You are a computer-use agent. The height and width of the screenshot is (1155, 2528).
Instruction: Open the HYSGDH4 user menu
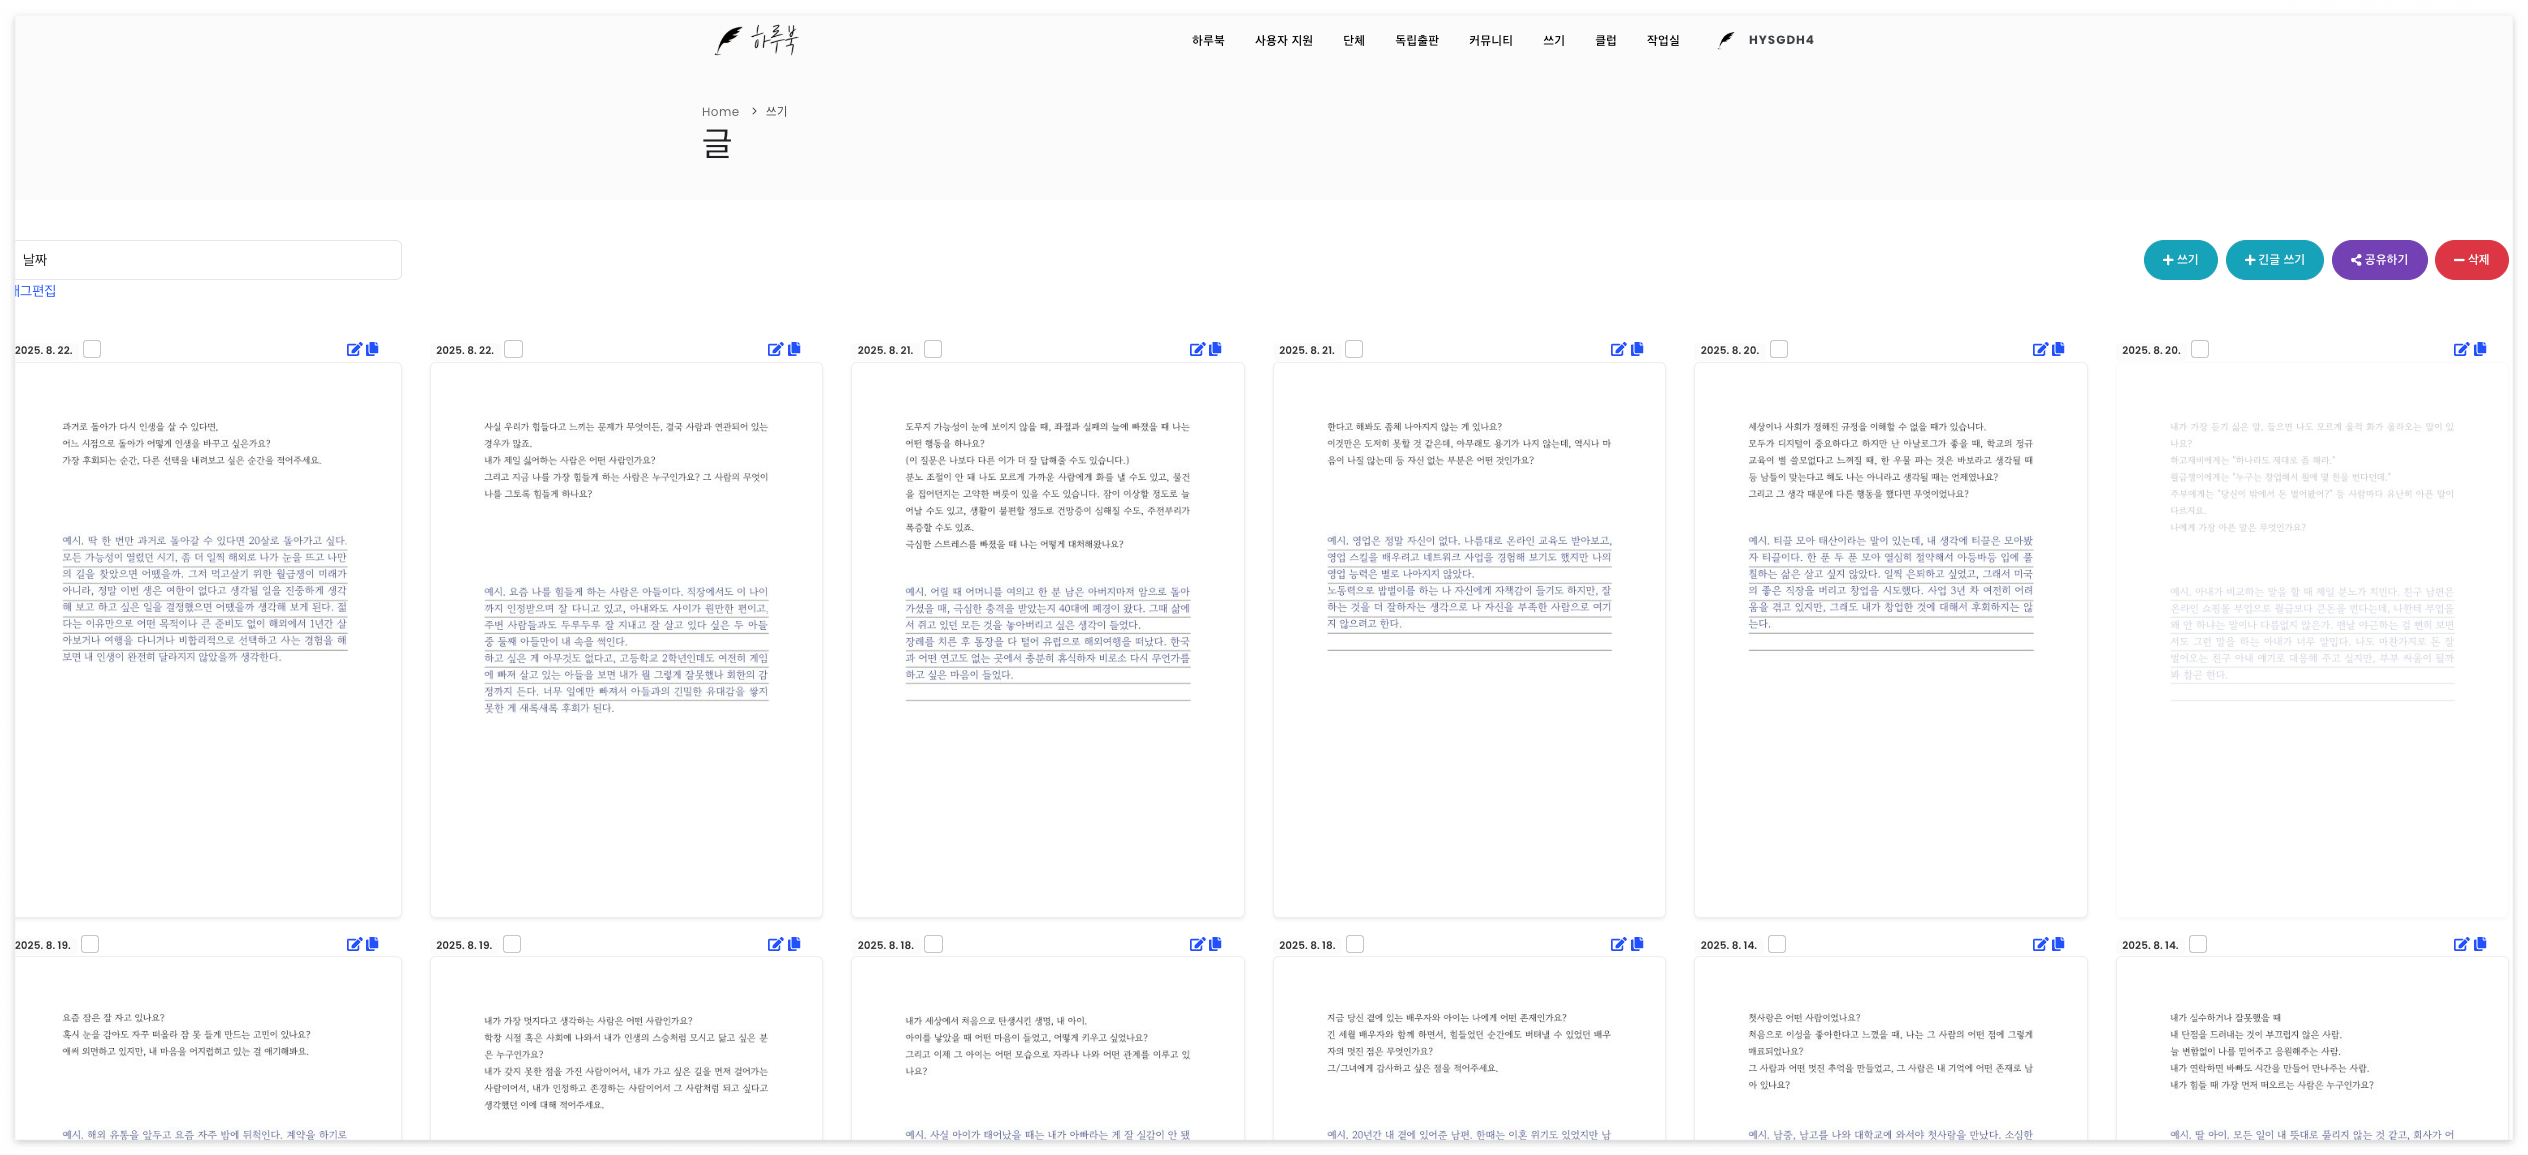pyautogui.click(x=1780, y=41)
